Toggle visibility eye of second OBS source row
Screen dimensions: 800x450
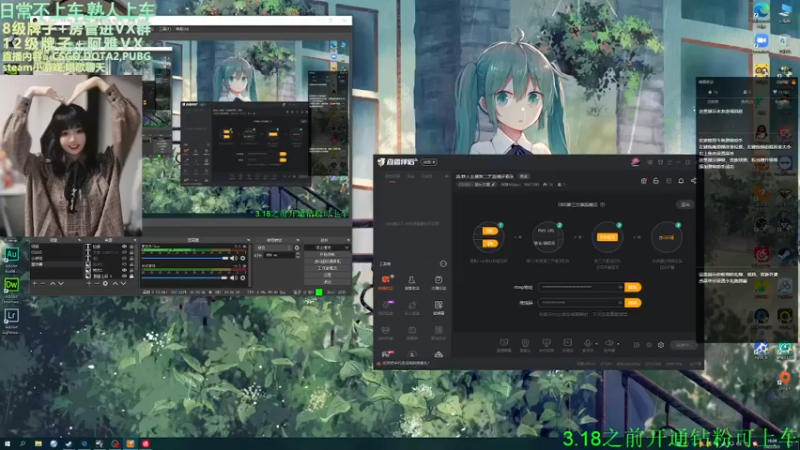coord(124,253)
